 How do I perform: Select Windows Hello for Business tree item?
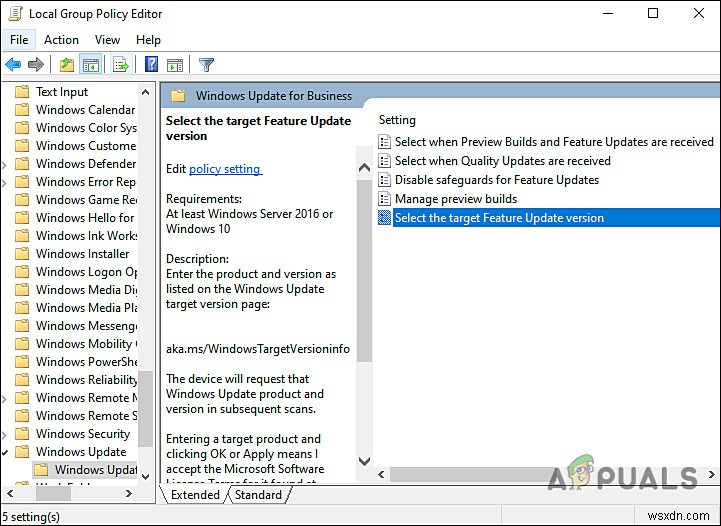coord(85,217)
